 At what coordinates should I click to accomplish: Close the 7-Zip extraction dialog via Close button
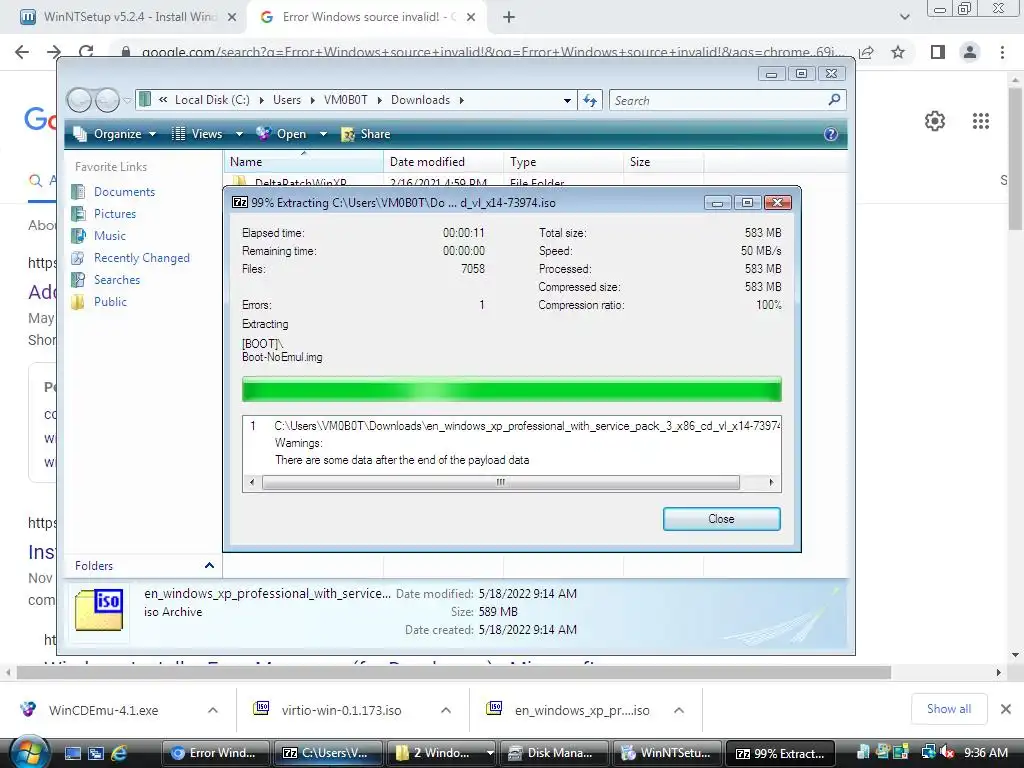(x=721, y=519)
